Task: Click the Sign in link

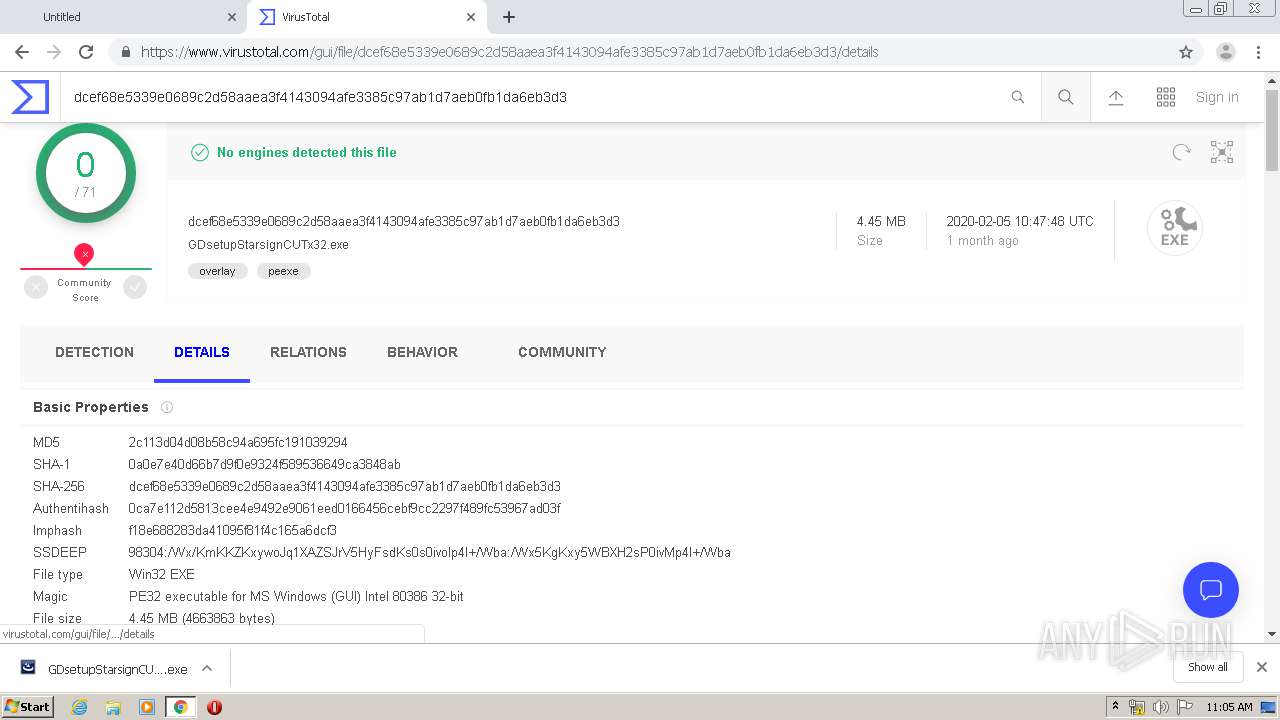Action: pyautogui.click(x=1217, y=97)
